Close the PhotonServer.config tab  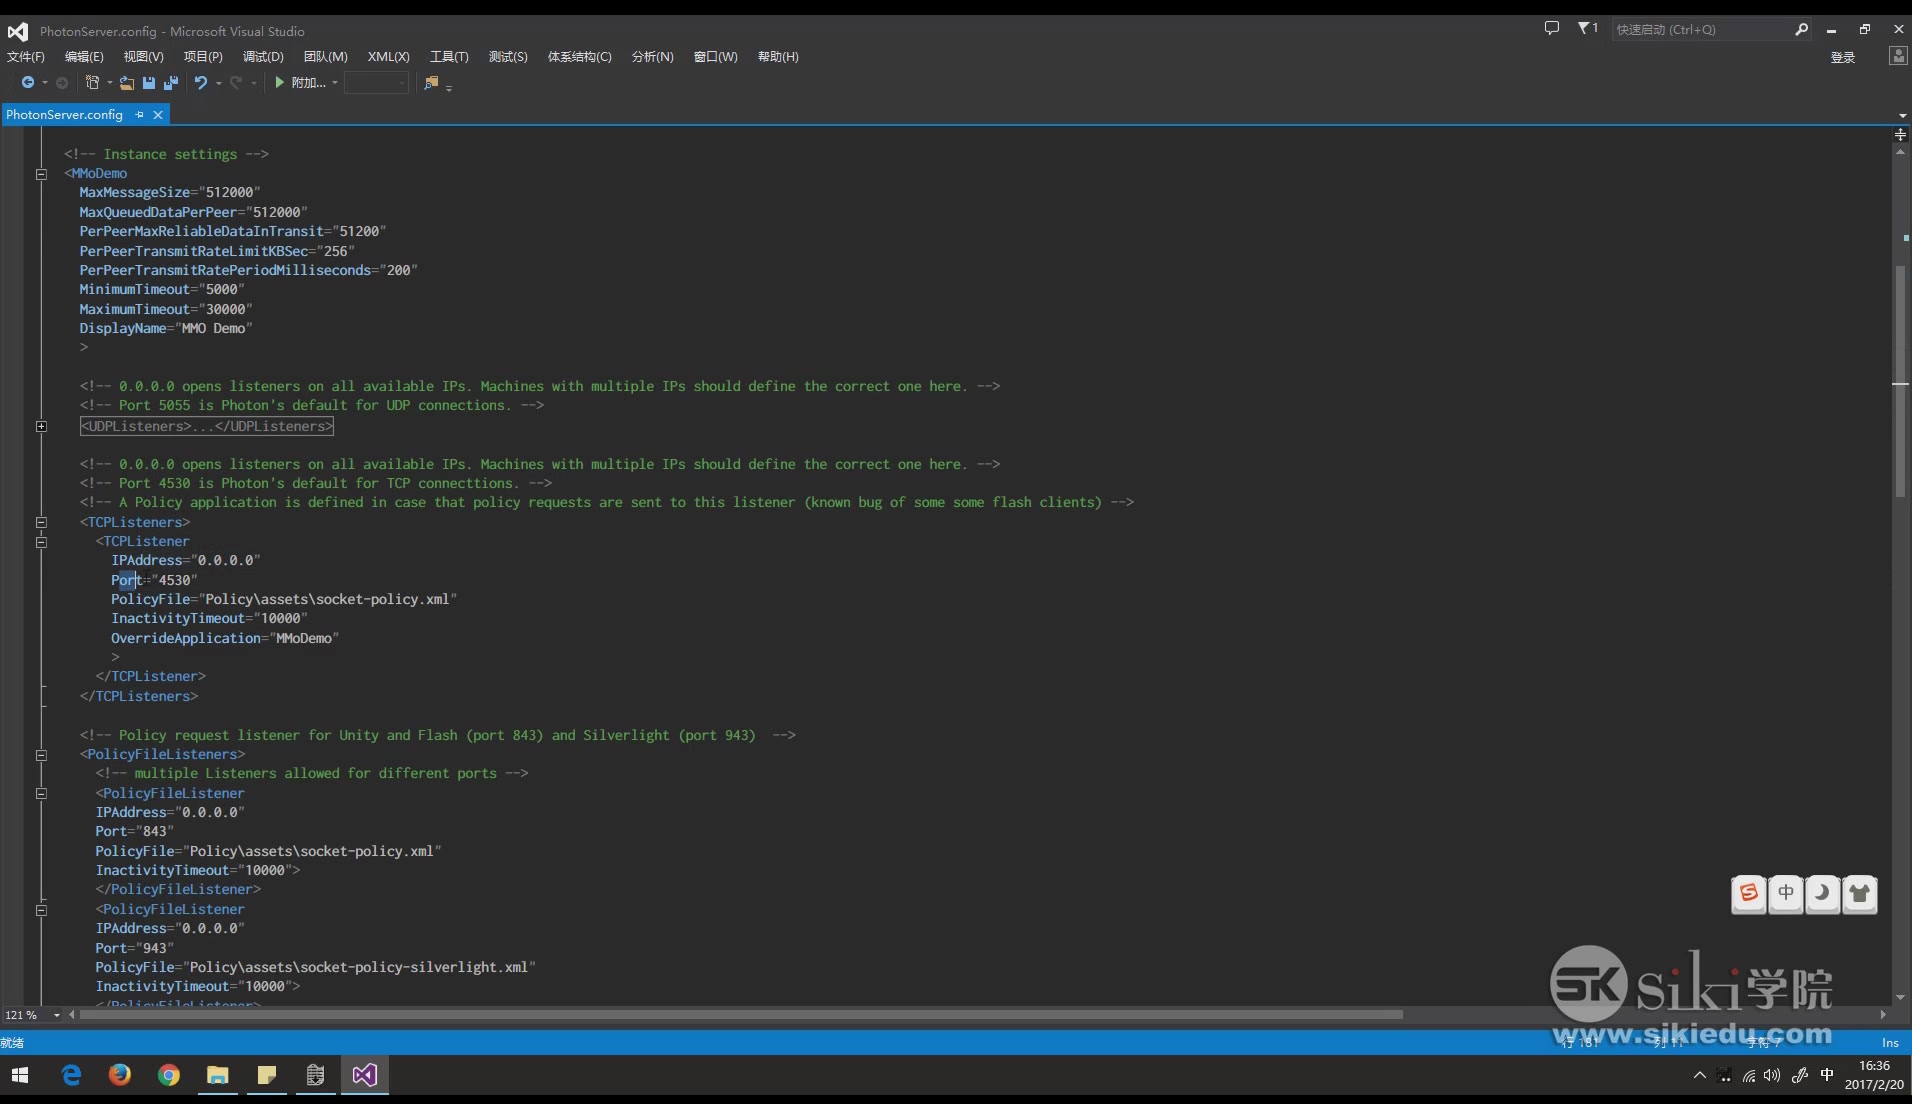click(x=158, y=115)
